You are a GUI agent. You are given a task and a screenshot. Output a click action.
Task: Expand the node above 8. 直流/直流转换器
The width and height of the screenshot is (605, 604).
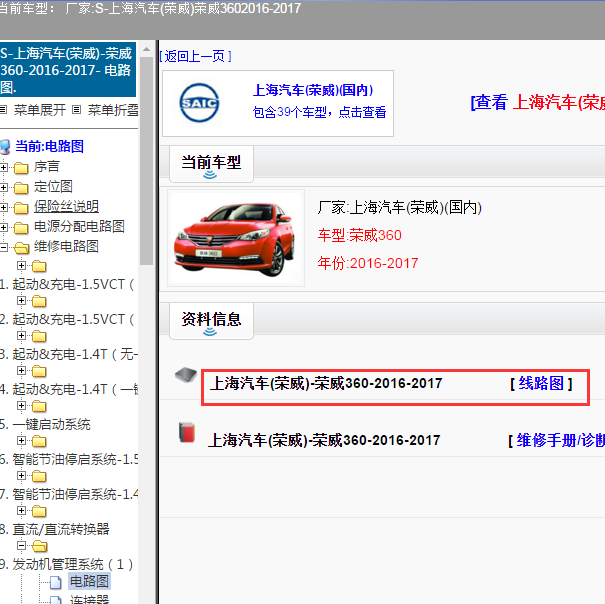click(22, 511)
